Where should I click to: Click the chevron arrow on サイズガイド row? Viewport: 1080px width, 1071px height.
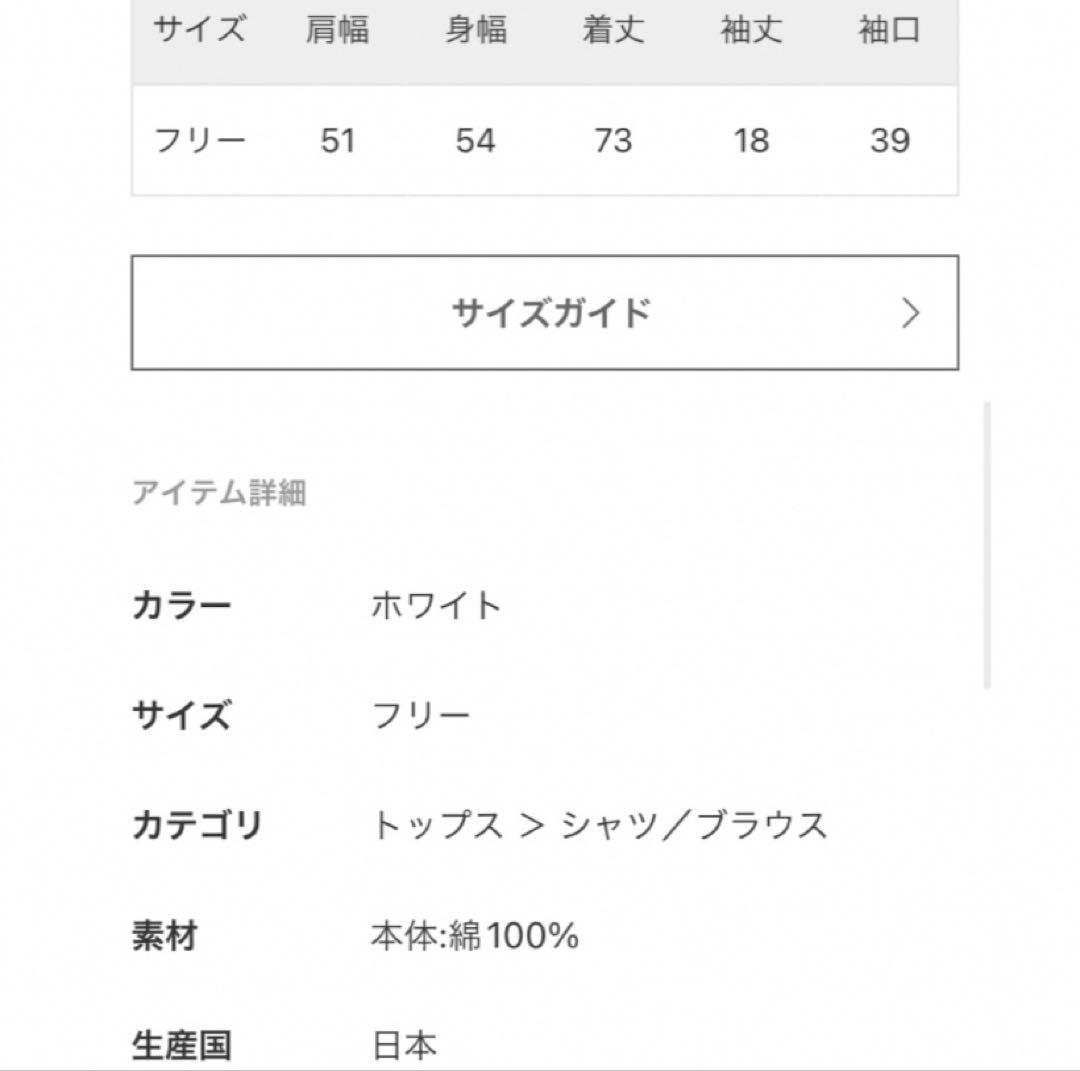click(x=910, y=312)
